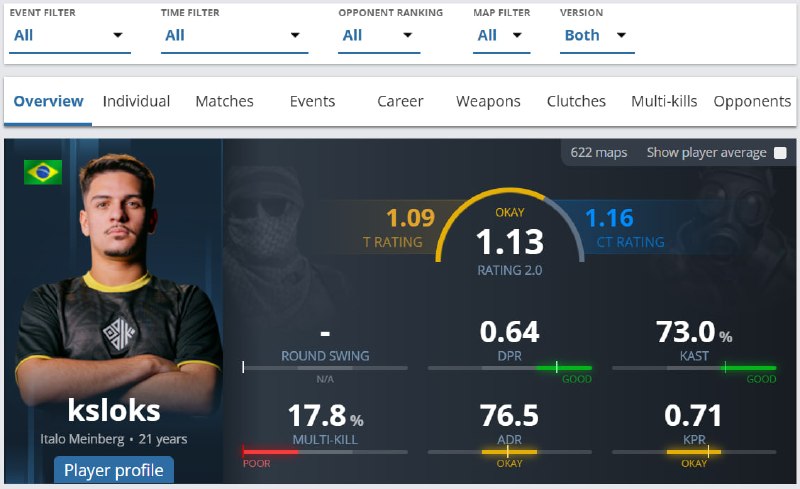Click the KPR okay rating bar
The height and width of the screenshot is (489, 800).
click(x=694, y=452)
